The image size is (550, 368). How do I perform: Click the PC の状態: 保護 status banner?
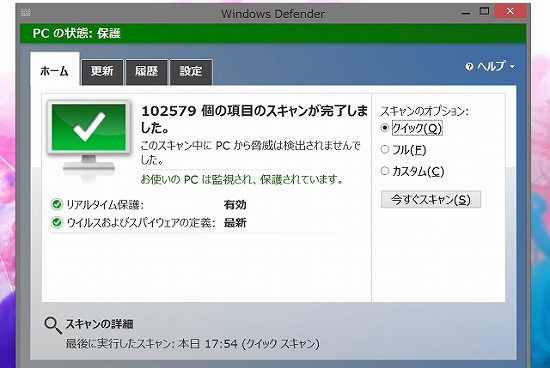(x=273, y=33)
